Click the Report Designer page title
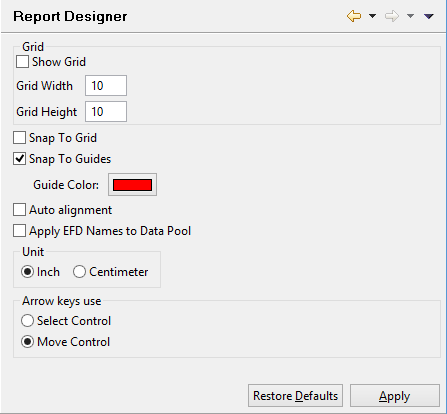 [70, 16]
